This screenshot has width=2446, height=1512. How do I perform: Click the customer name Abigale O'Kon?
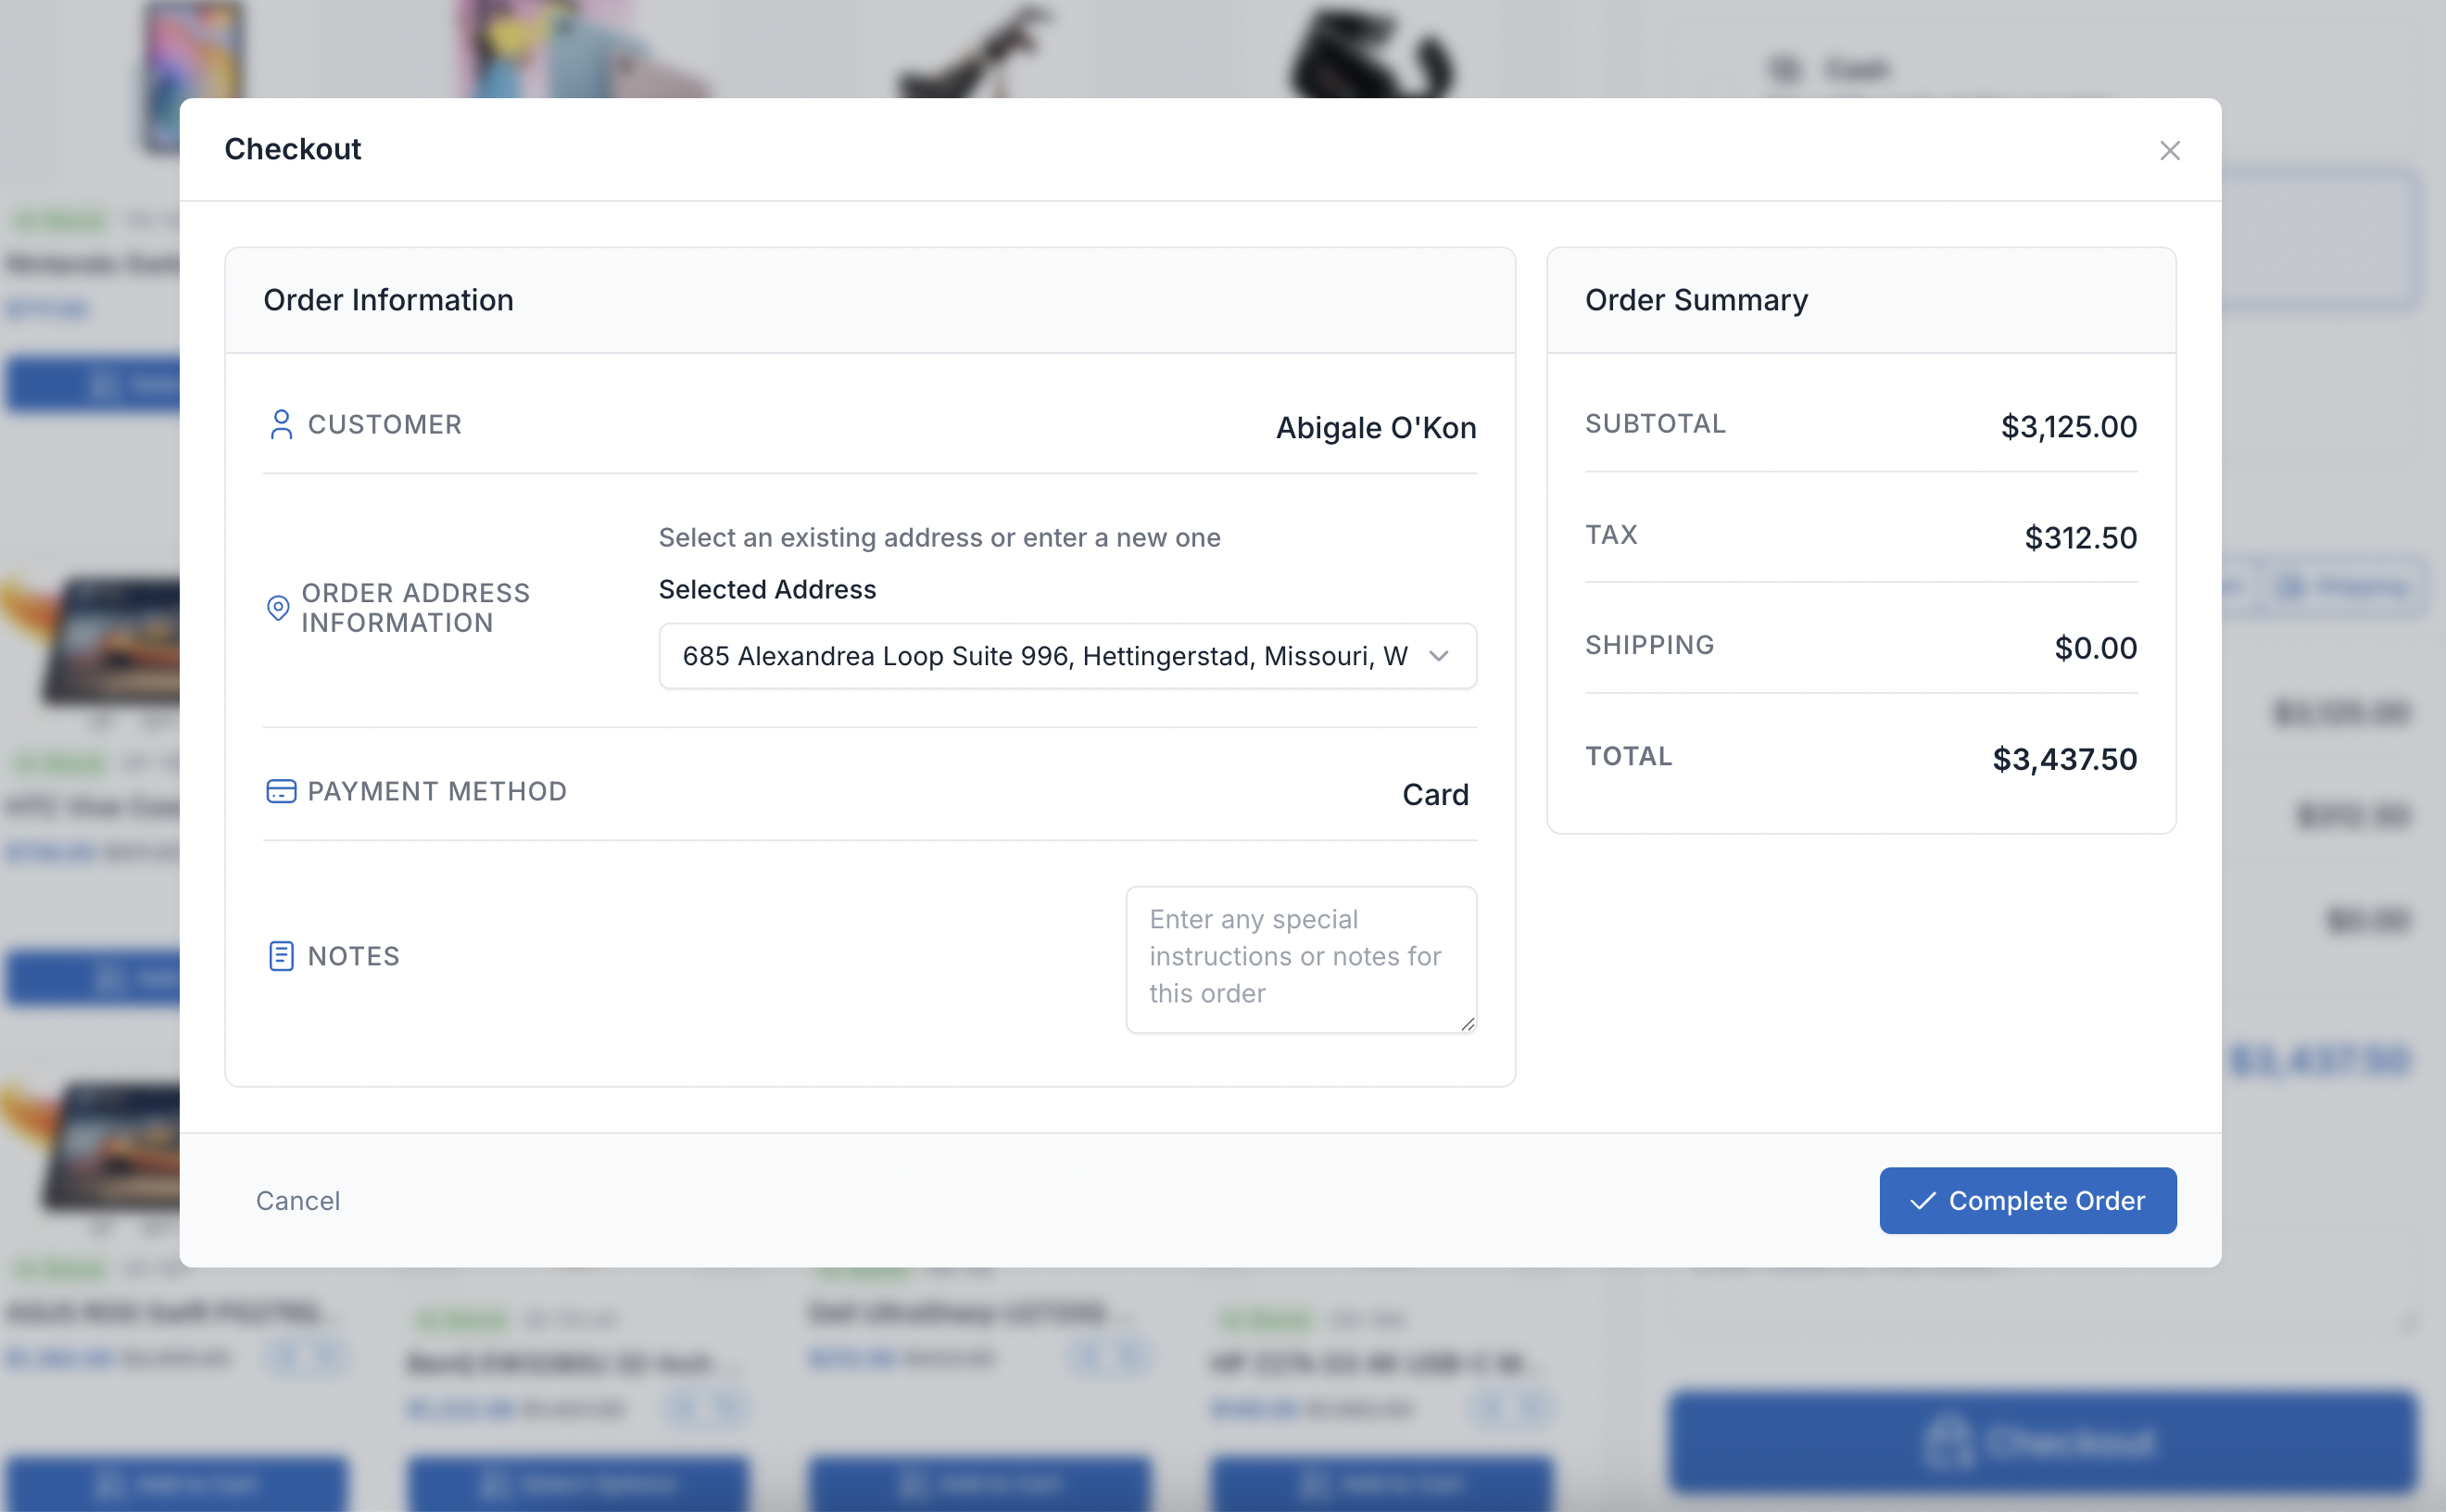click(x=1376, y=427)
